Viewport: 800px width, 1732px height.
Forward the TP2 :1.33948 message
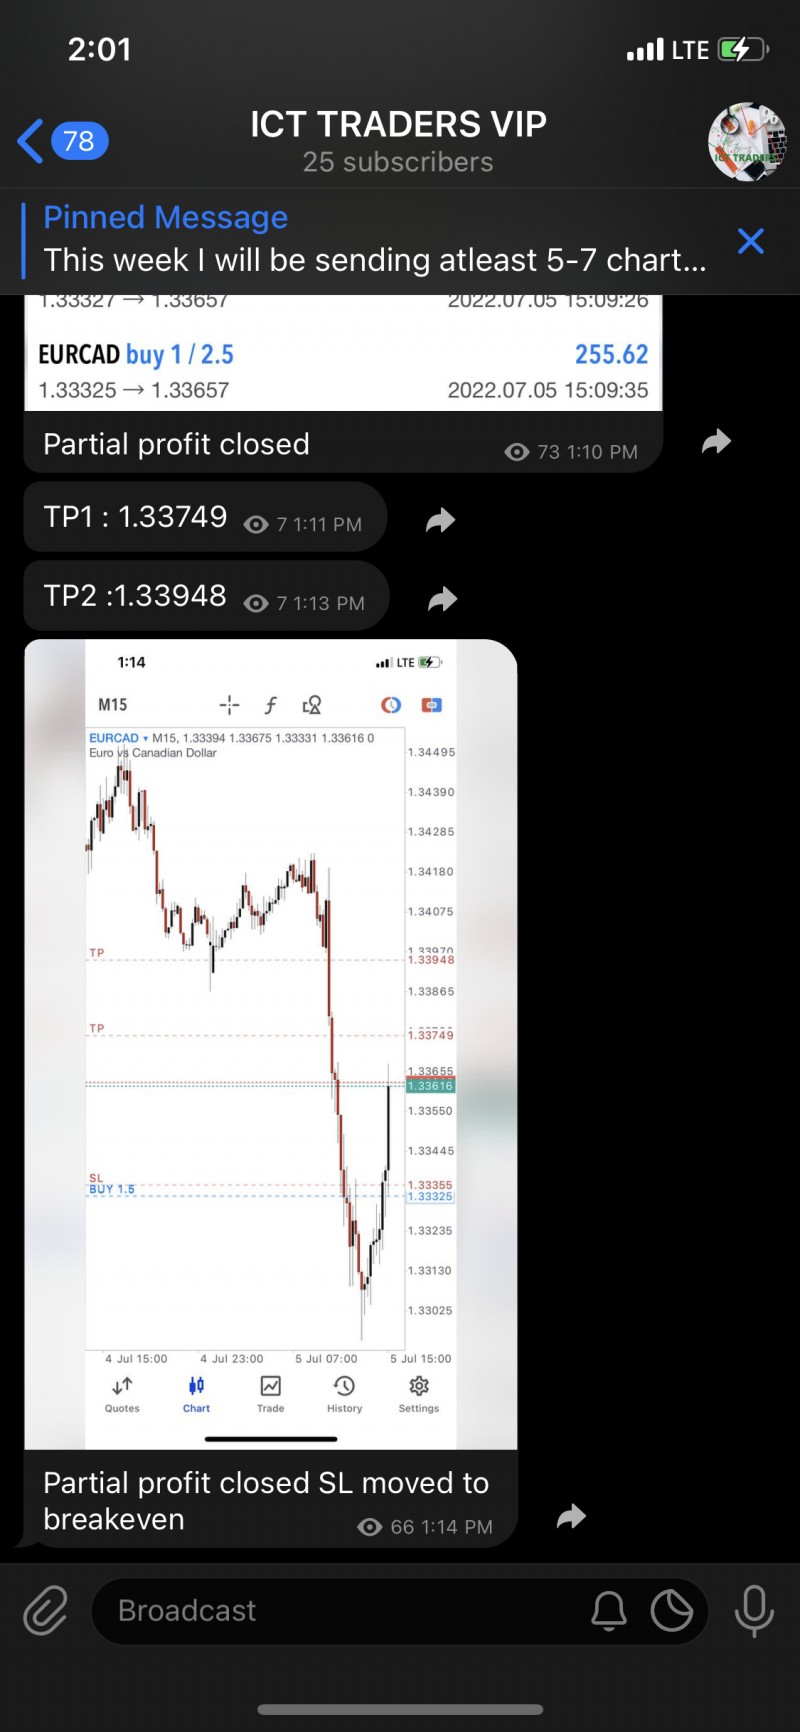[442, 599]
